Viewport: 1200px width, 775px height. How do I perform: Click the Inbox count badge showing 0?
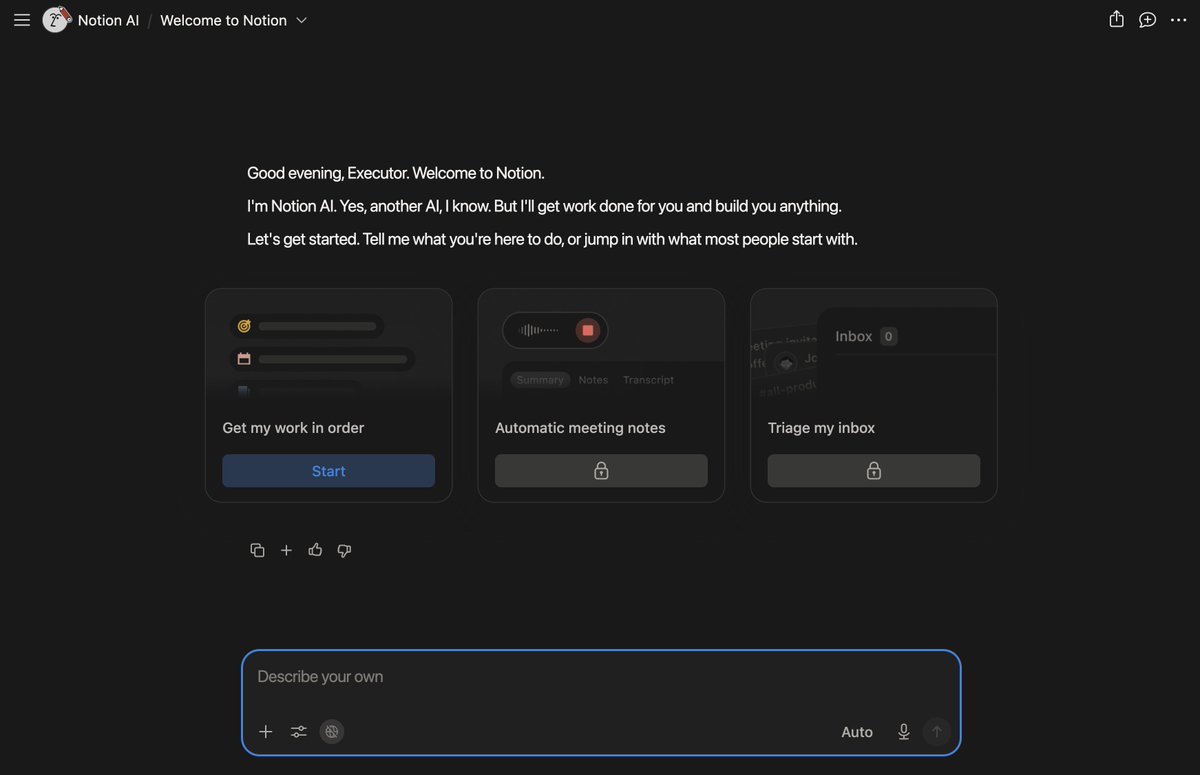[888, 336]
